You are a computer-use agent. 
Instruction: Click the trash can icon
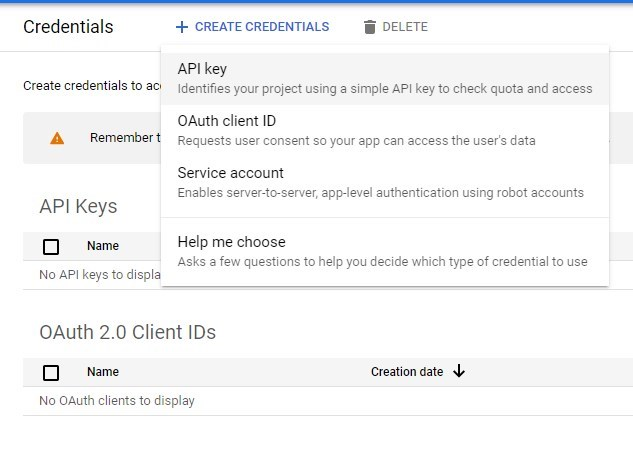pos(370,27)
